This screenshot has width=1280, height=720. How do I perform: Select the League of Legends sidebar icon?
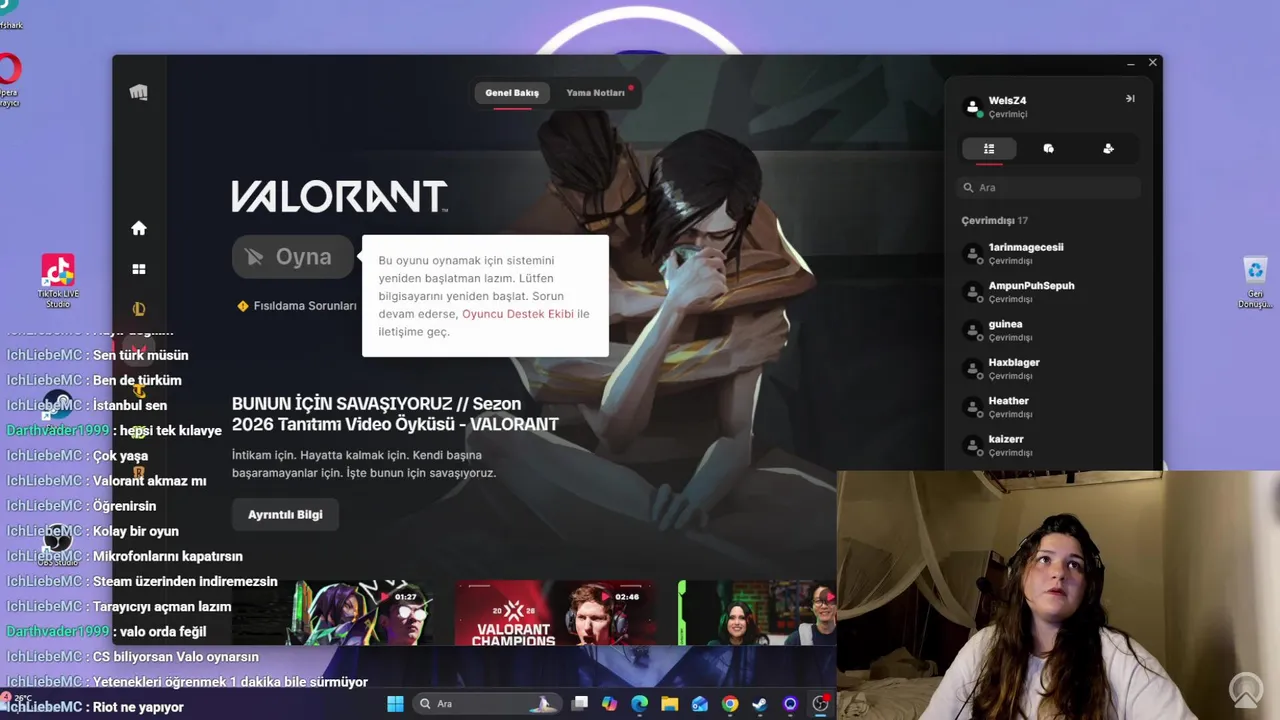[139, 309]
